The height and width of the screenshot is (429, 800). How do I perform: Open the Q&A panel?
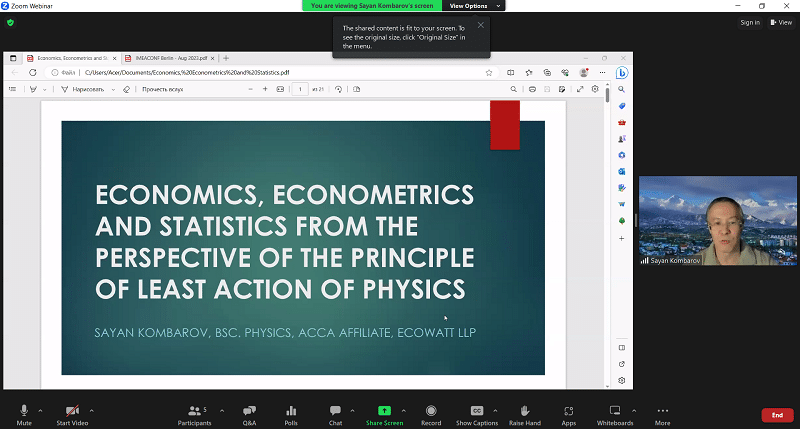[x=249, y=414]
